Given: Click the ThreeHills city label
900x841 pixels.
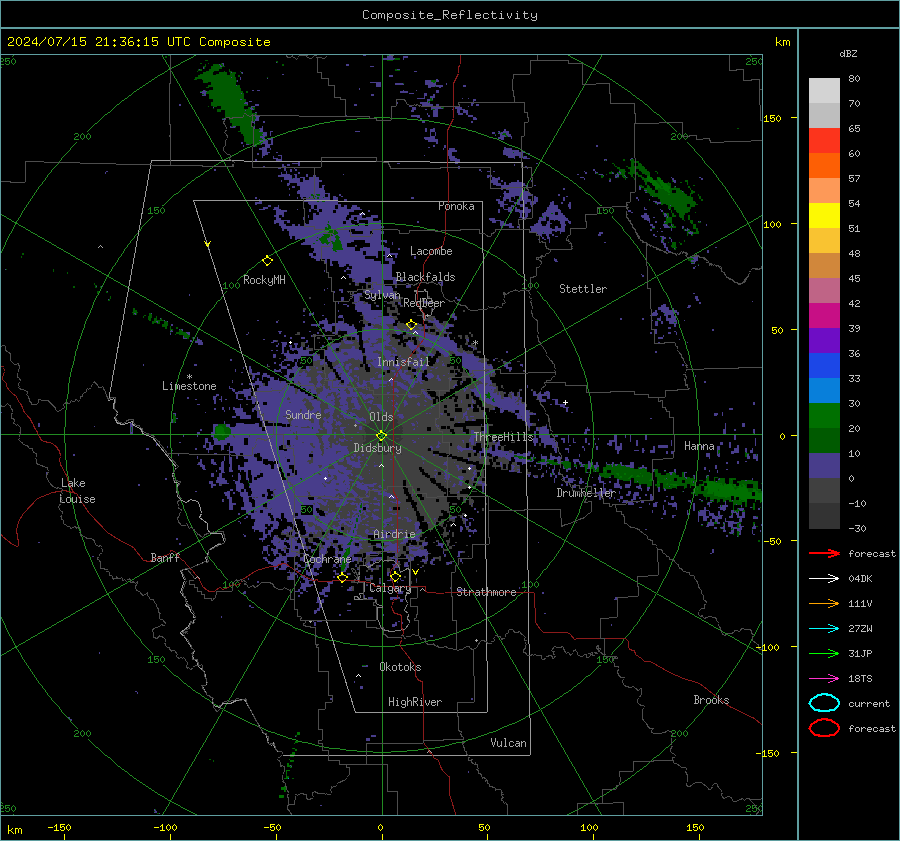Looking at the screenshot, I should pyautogui.click(x=503, y=437).
